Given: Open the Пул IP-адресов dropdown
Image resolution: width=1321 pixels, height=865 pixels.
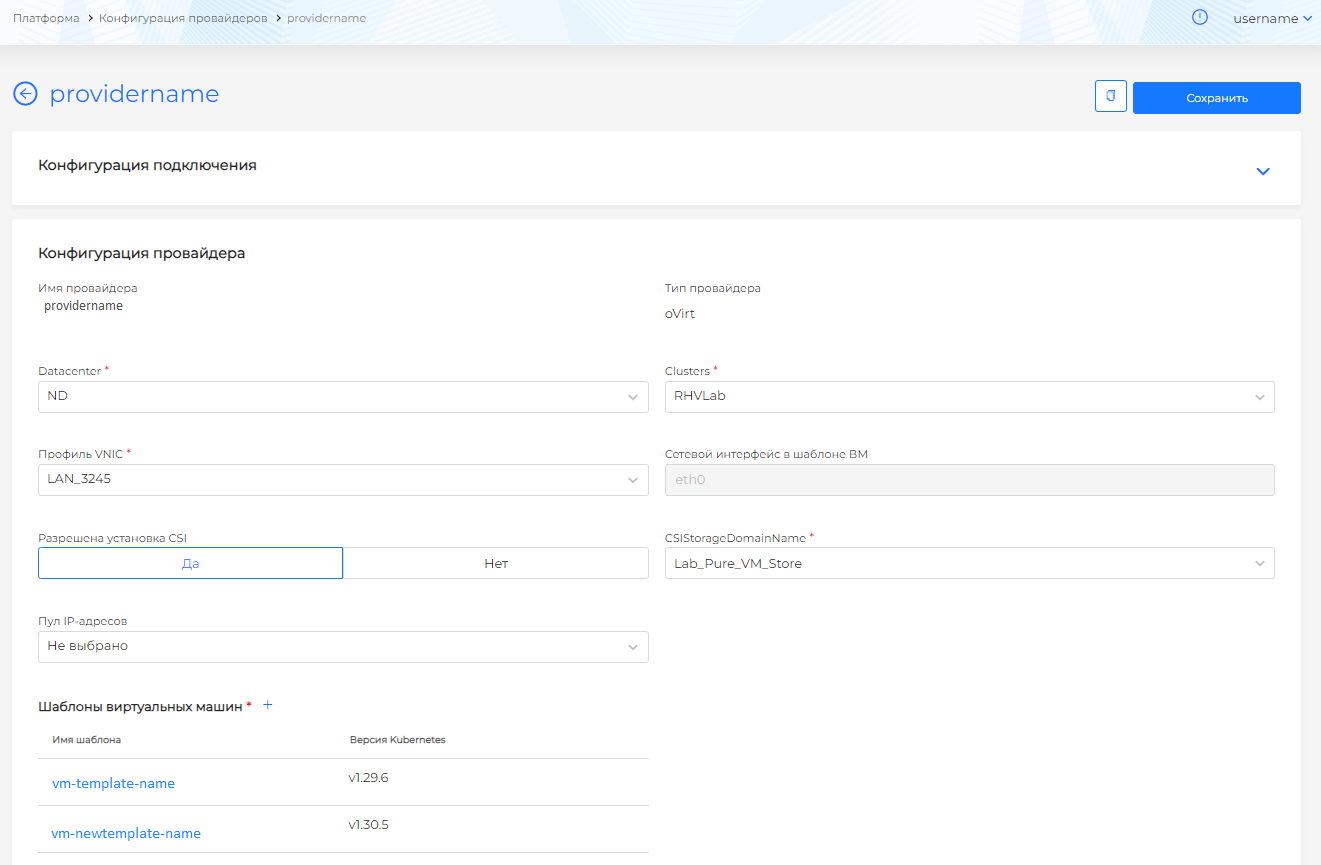Looking at the screenshot, I should 343,647.
